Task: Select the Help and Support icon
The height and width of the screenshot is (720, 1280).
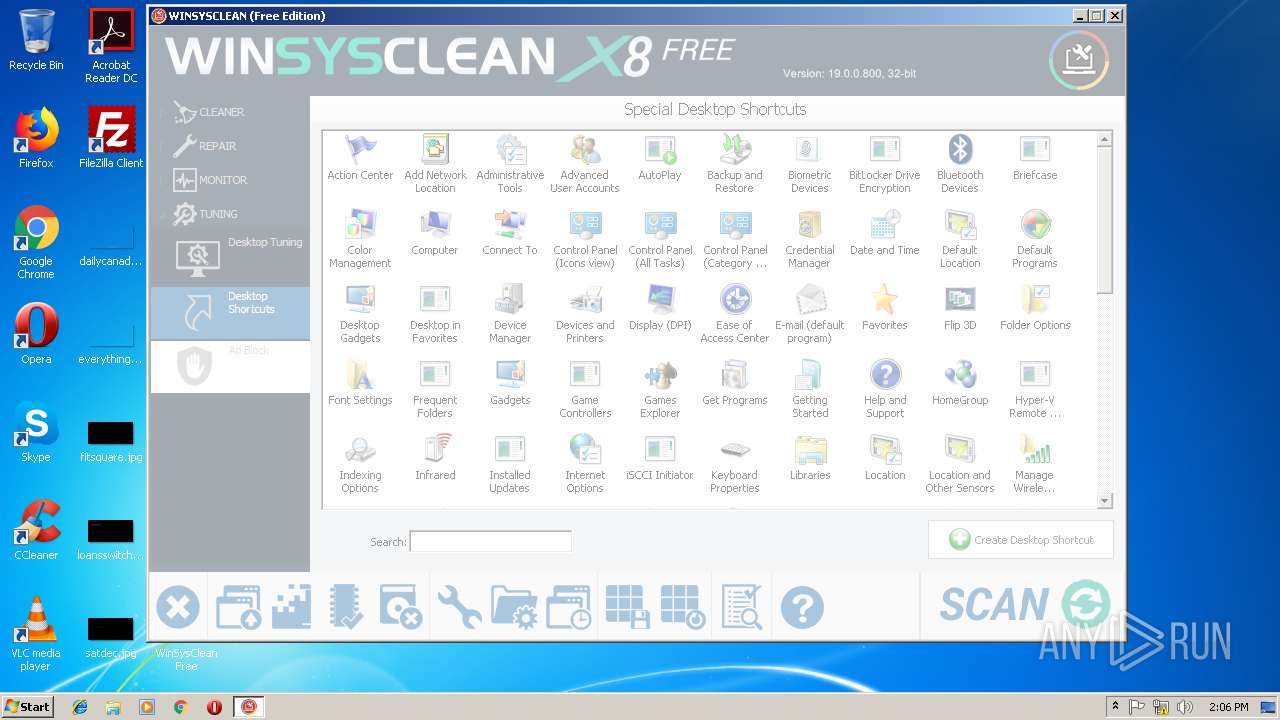Action: 885,375
